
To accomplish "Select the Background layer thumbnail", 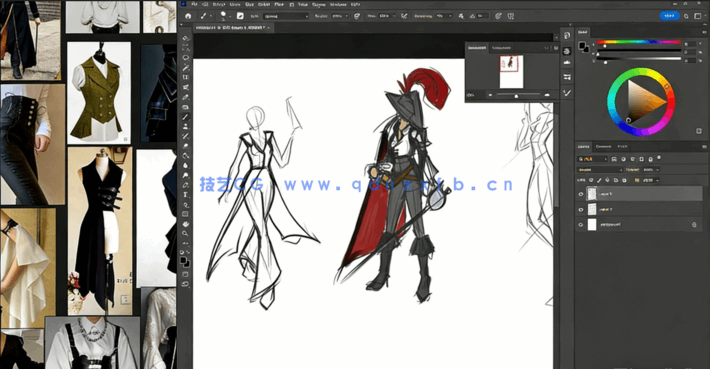I will point(592,225).
